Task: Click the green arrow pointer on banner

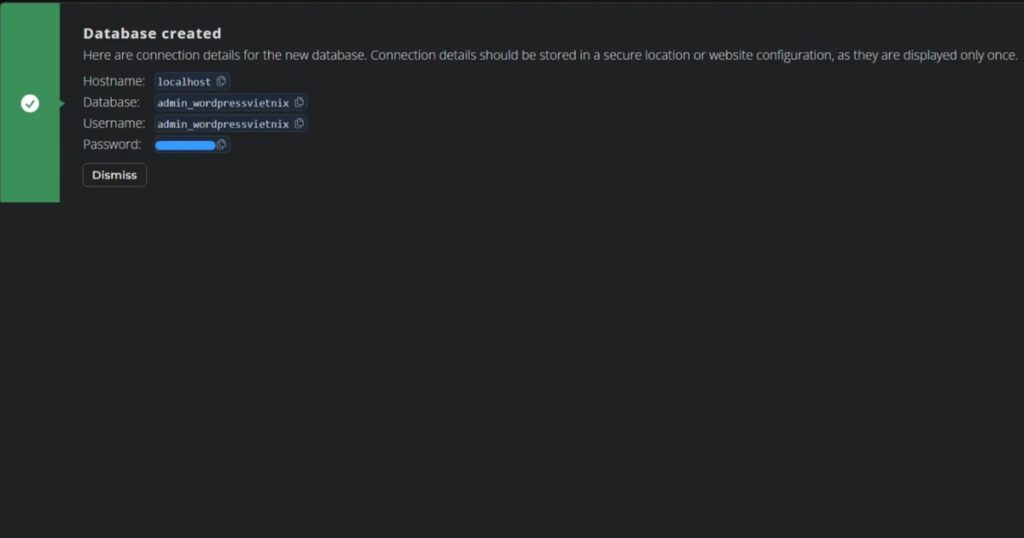Action: (x=62, y=103)
